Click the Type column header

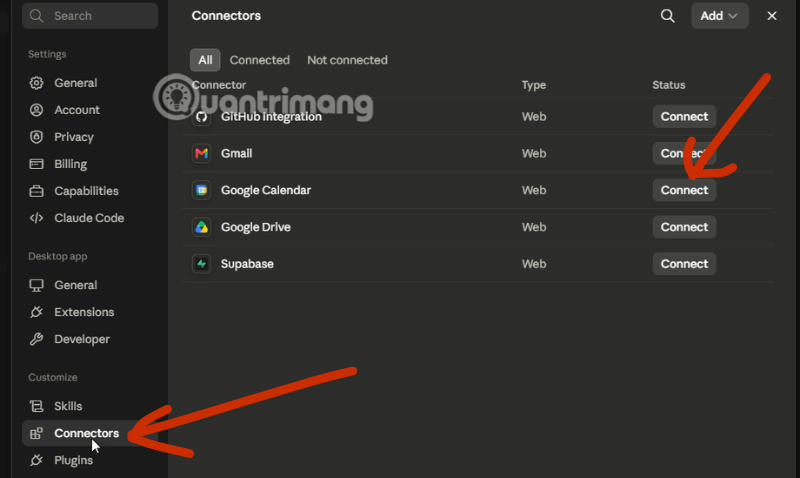tap(534, 85)
